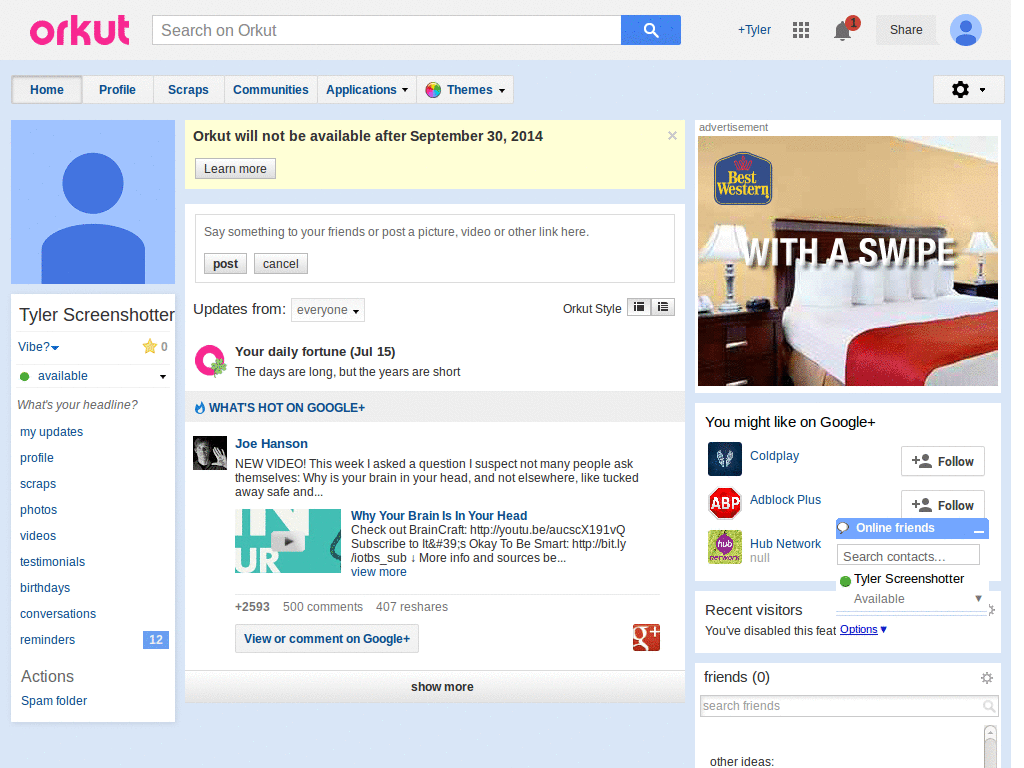
Task: Select the Communities tab
Action: (270, 90)
